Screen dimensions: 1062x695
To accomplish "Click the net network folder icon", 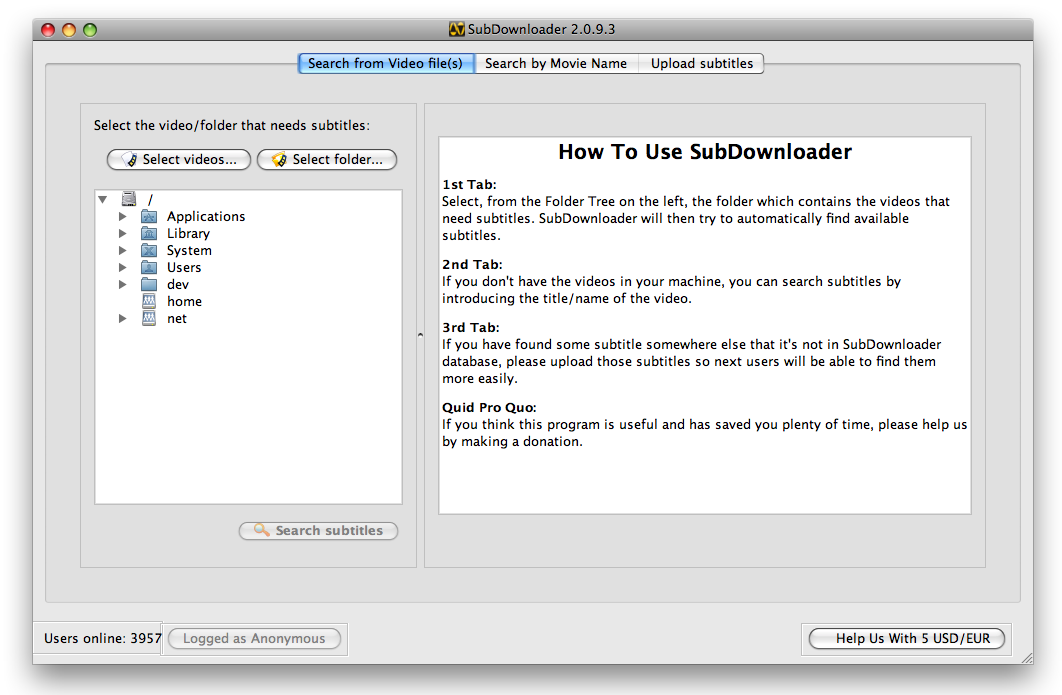I will 149,318.
